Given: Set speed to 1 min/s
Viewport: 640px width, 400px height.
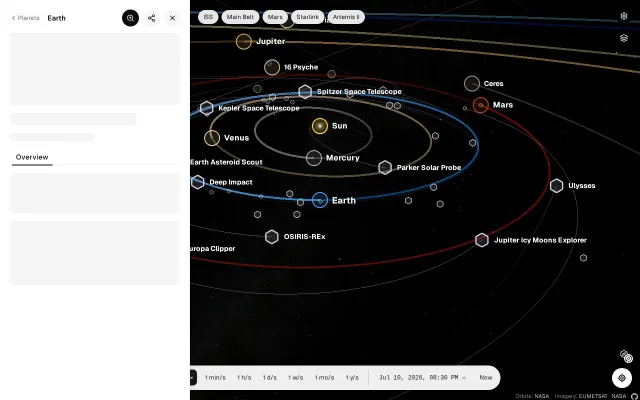Looking at the screenshot, I should click(215, 378).
